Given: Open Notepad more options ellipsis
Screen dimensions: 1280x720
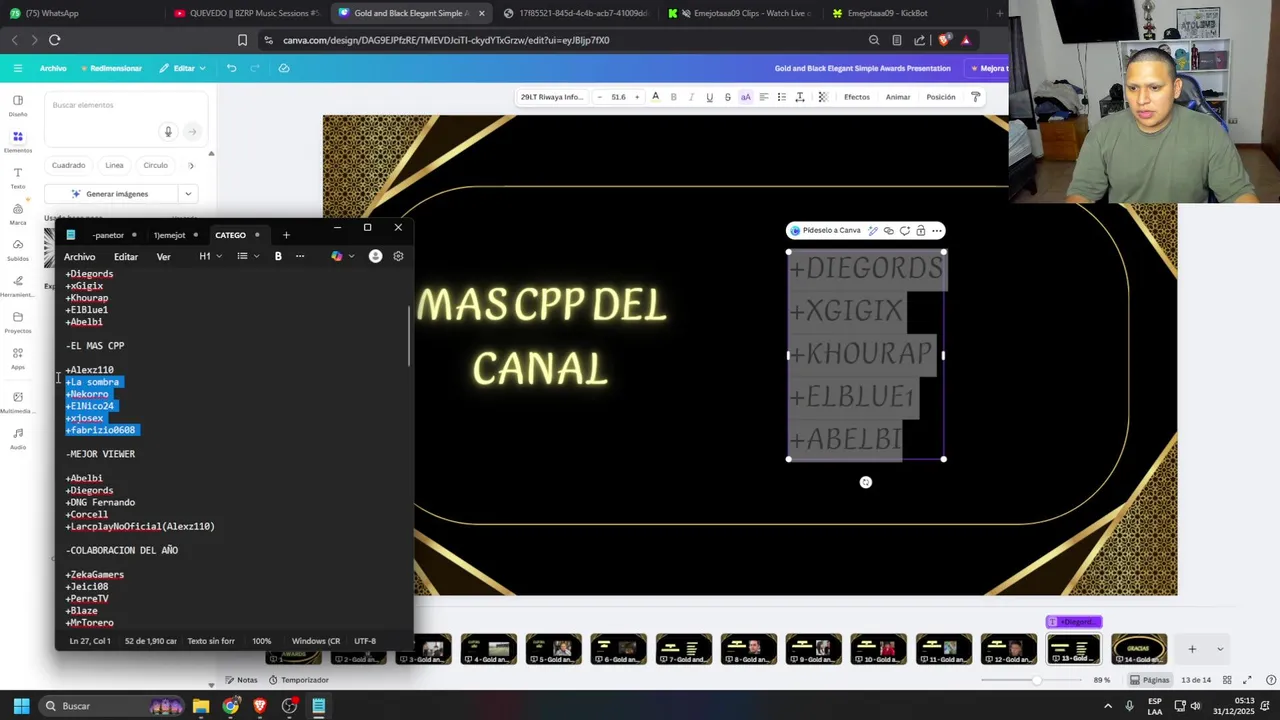Looking at the screenshot, I should pos(300,257).
